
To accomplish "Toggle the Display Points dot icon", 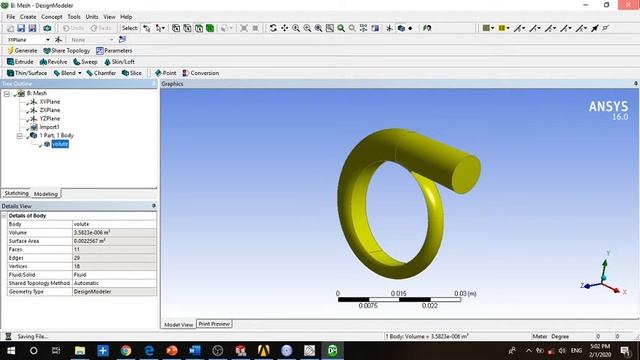I will pos(410,28).
